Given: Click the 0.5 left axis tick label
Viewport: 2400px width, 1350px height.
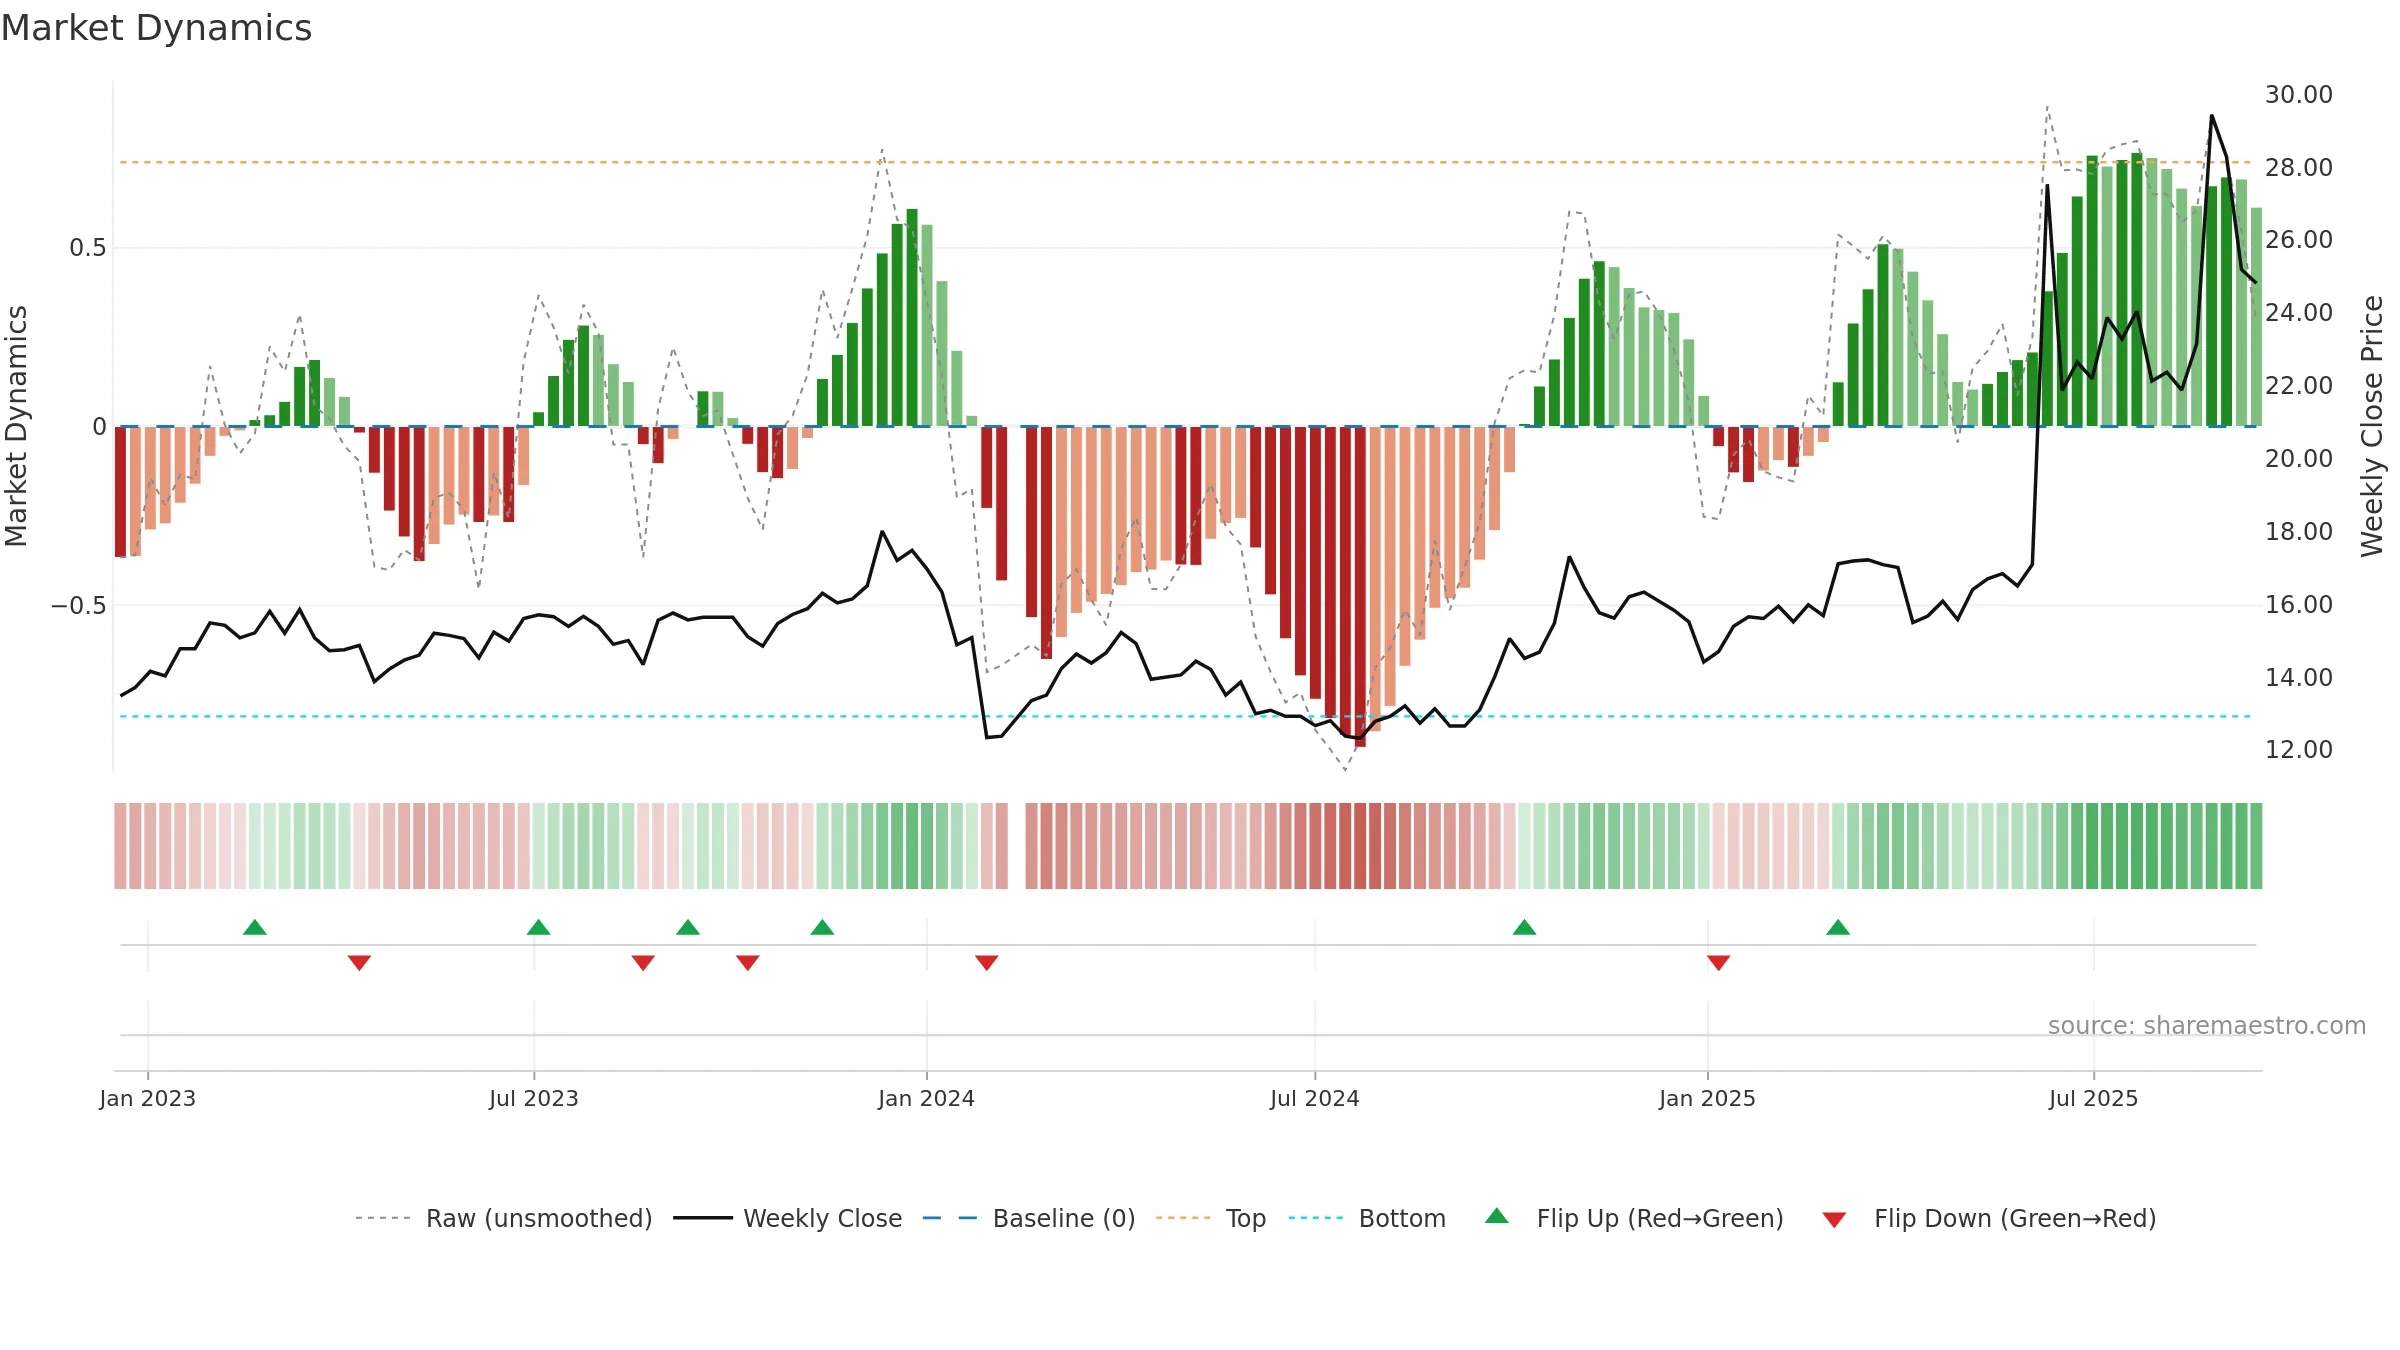Looking at the screenshot, I should (88, 247).
